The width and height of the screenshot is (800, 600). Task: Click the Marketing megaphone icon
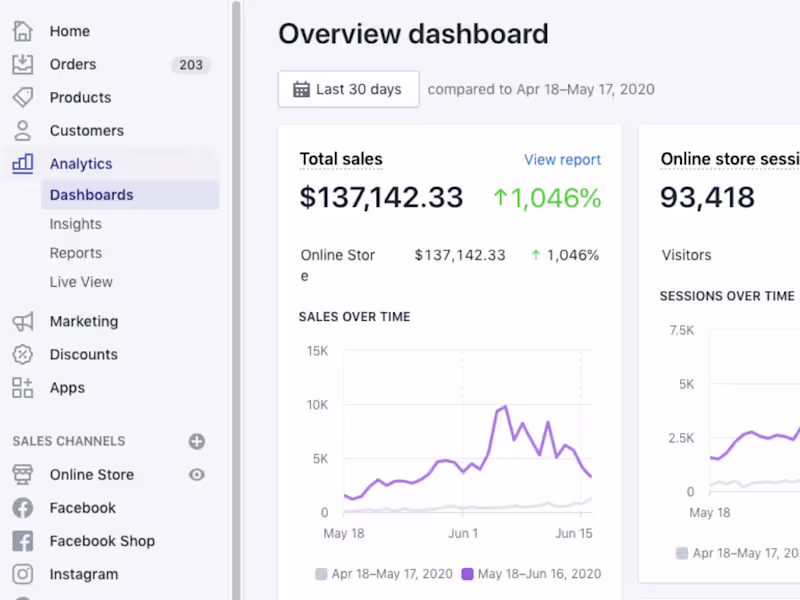click(x=22, y=321)
